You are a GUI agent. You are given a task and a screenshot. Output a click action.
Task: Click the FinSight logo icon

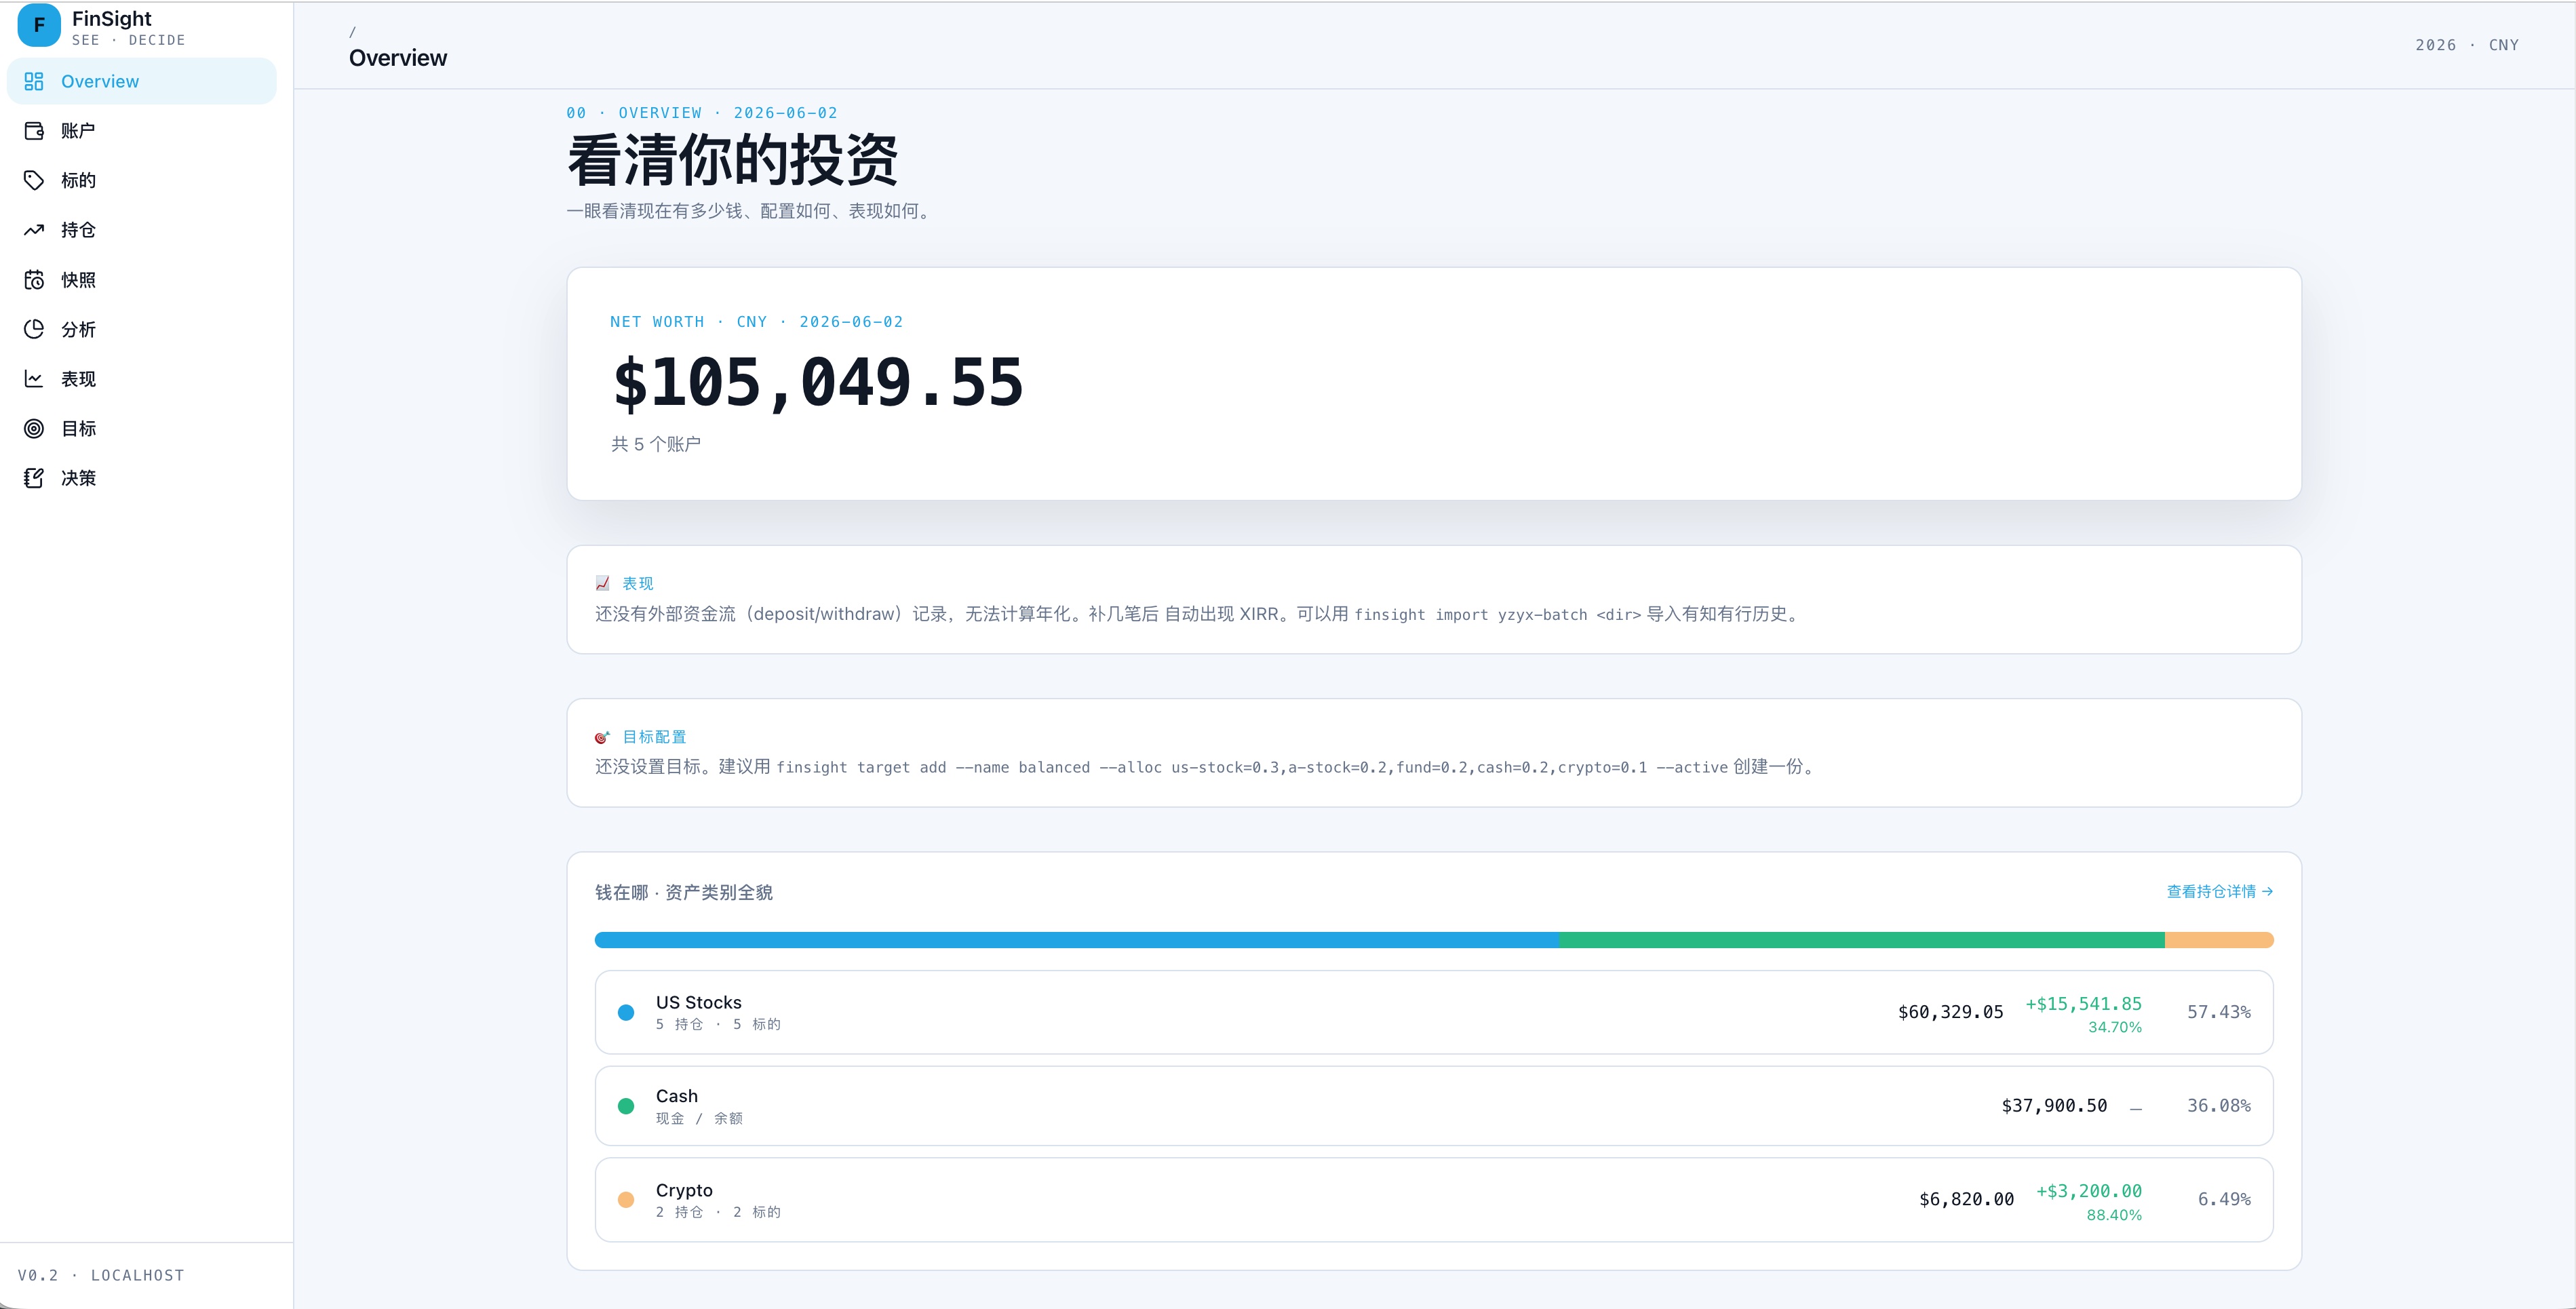[39, 26]
